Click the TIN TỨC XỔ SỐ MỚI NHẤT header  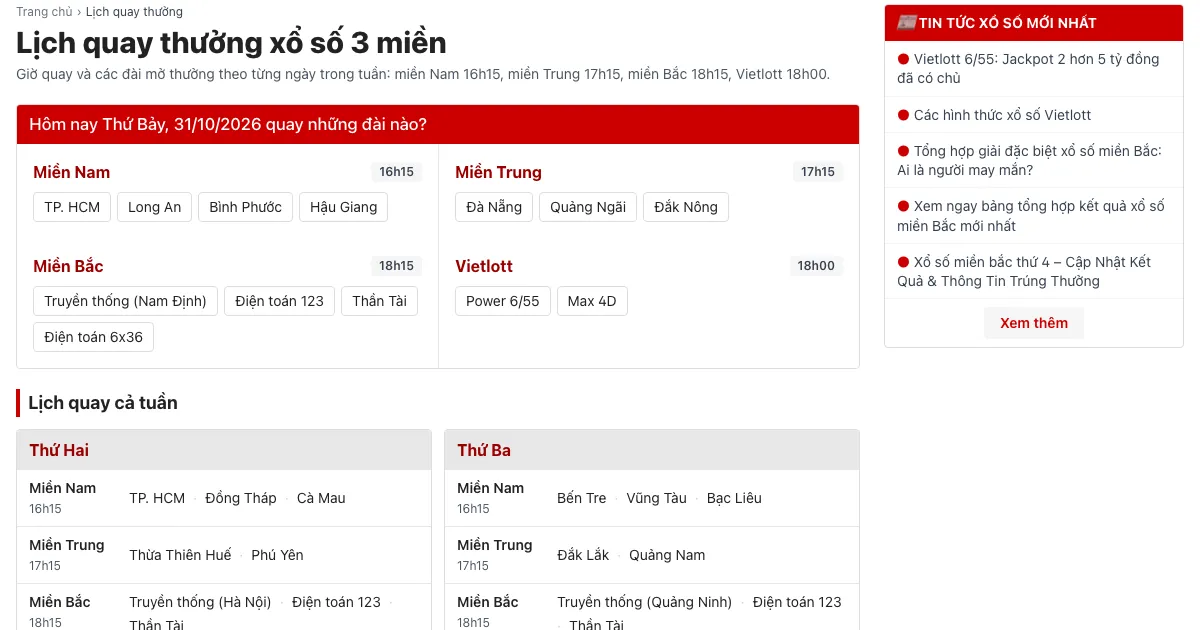[x=1034, y=23]
